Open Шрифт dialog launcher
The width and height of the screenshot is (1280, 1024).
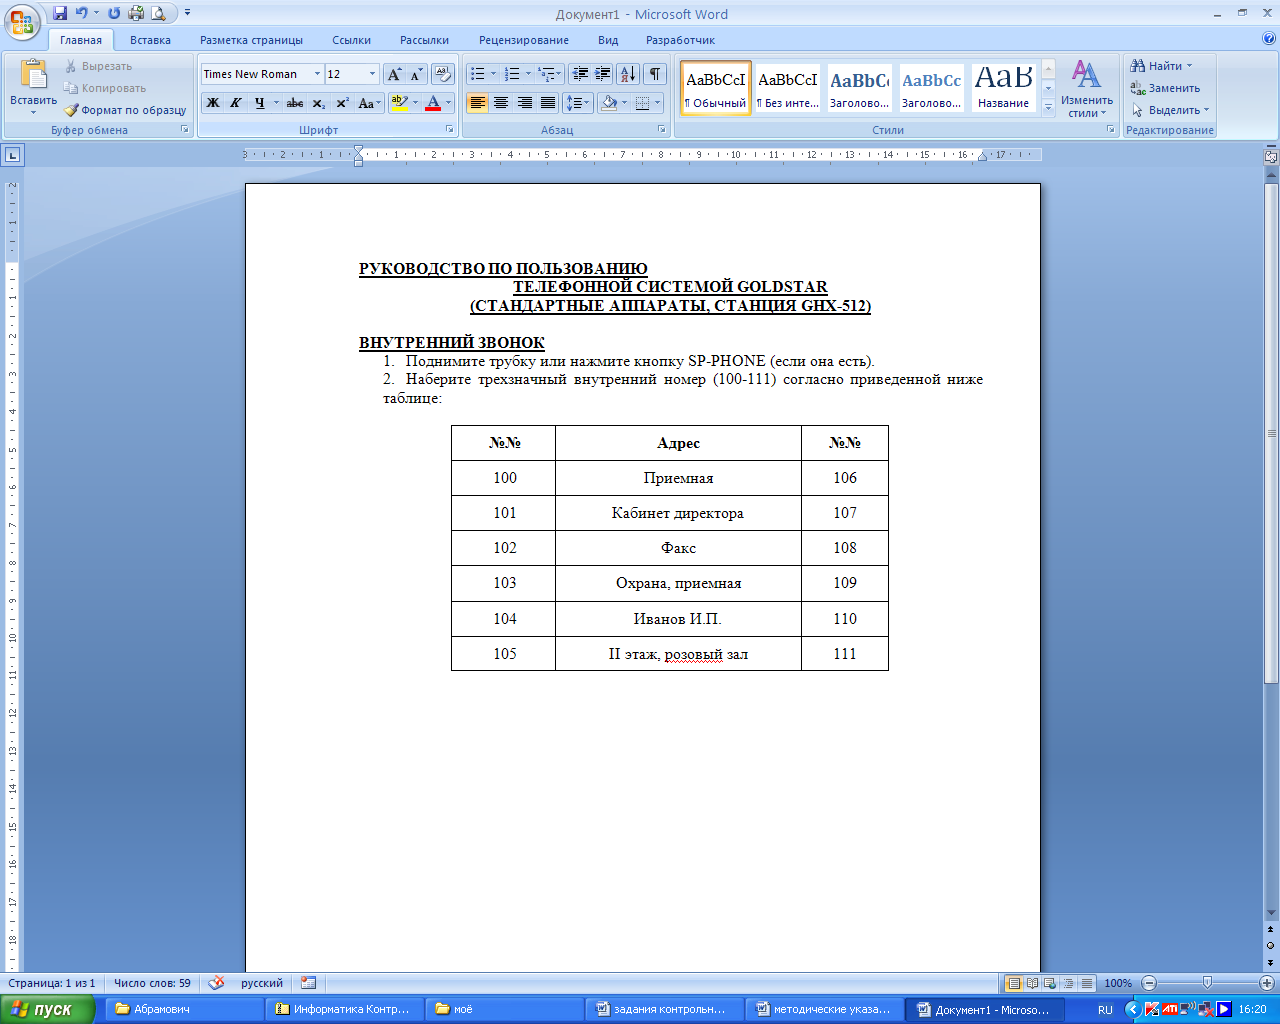pos(449,130)
